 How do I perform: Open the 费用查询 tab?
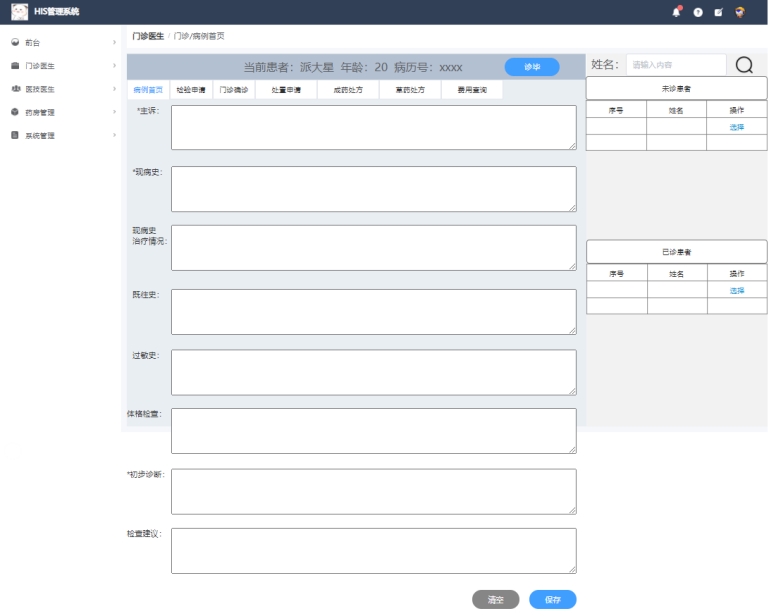coord(472,90)
